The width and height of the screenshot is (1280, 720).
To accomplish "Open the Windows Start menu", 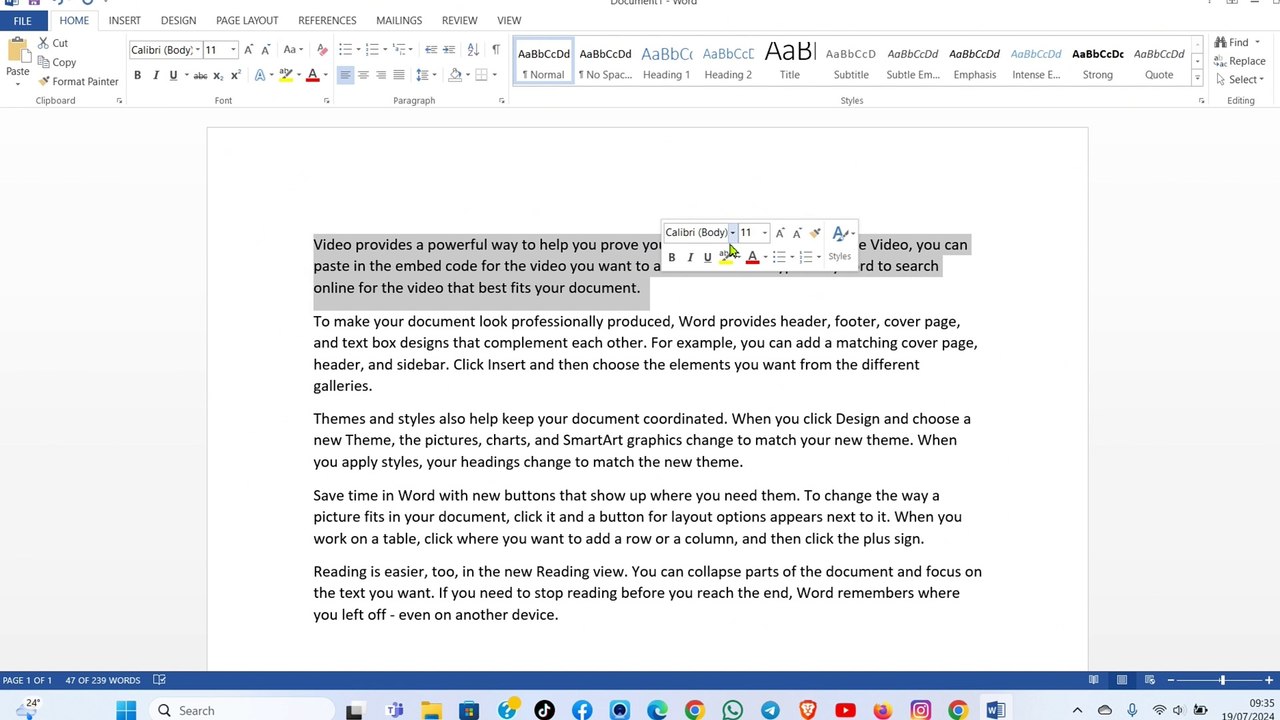I will 126,710.
